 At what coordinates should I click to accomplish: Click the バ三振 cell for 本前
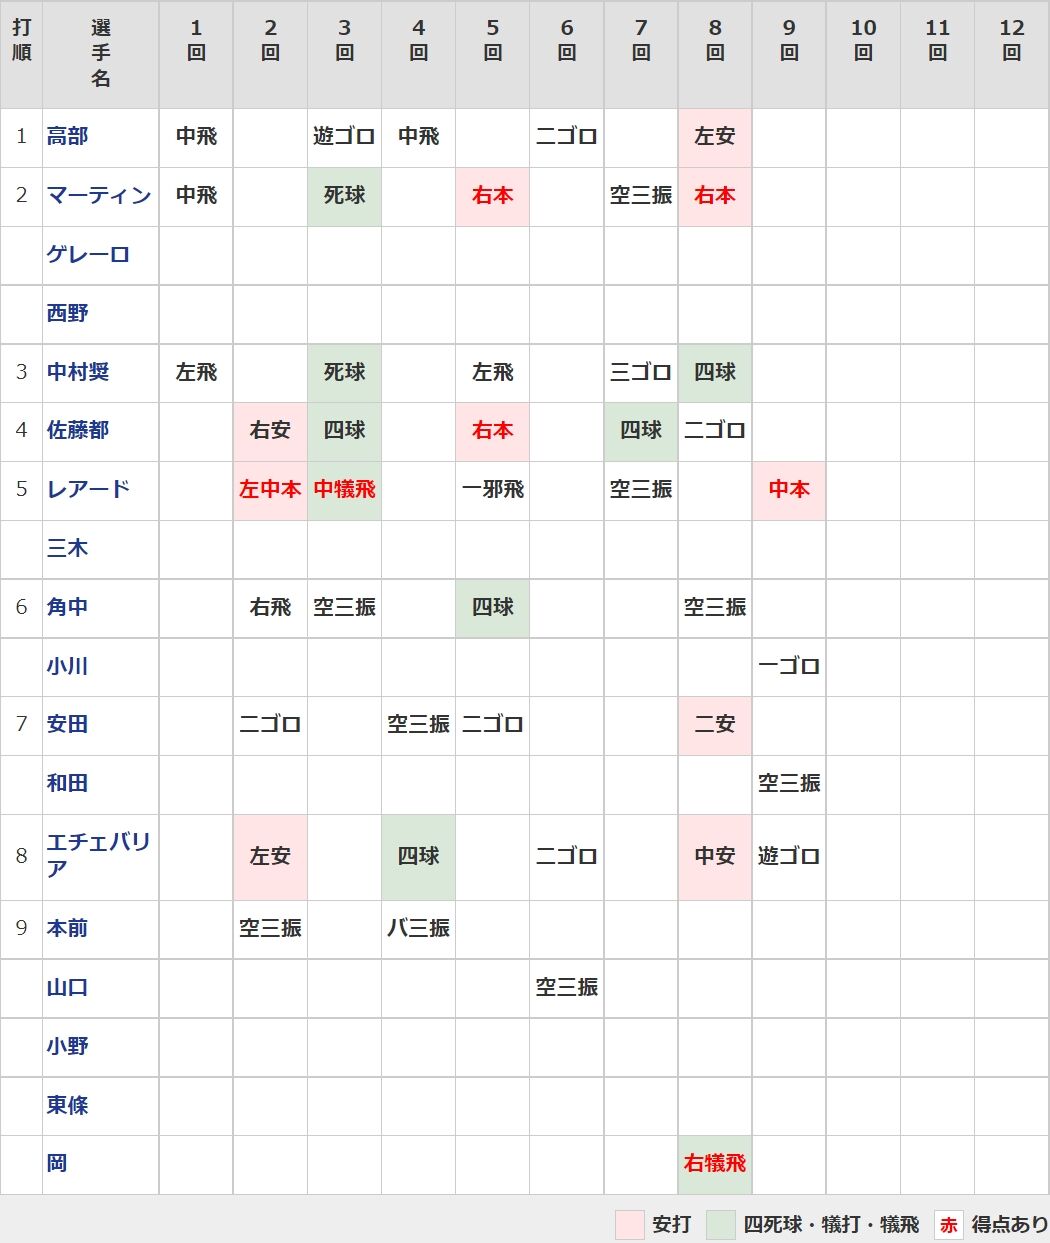[418, 928]
